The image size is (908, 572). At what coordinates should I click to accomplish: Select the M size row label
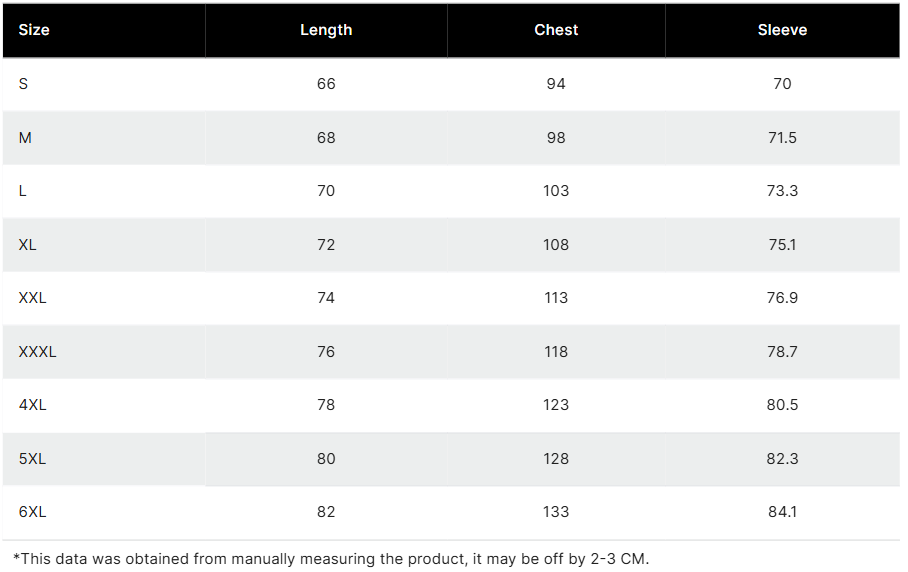[x=25, y=138]
